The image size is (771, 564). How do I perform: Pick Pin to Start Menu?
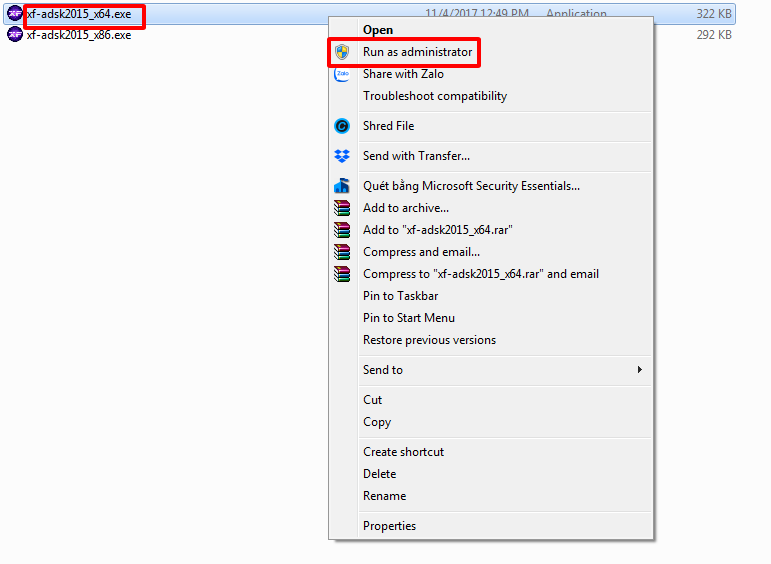coord(408,318)
